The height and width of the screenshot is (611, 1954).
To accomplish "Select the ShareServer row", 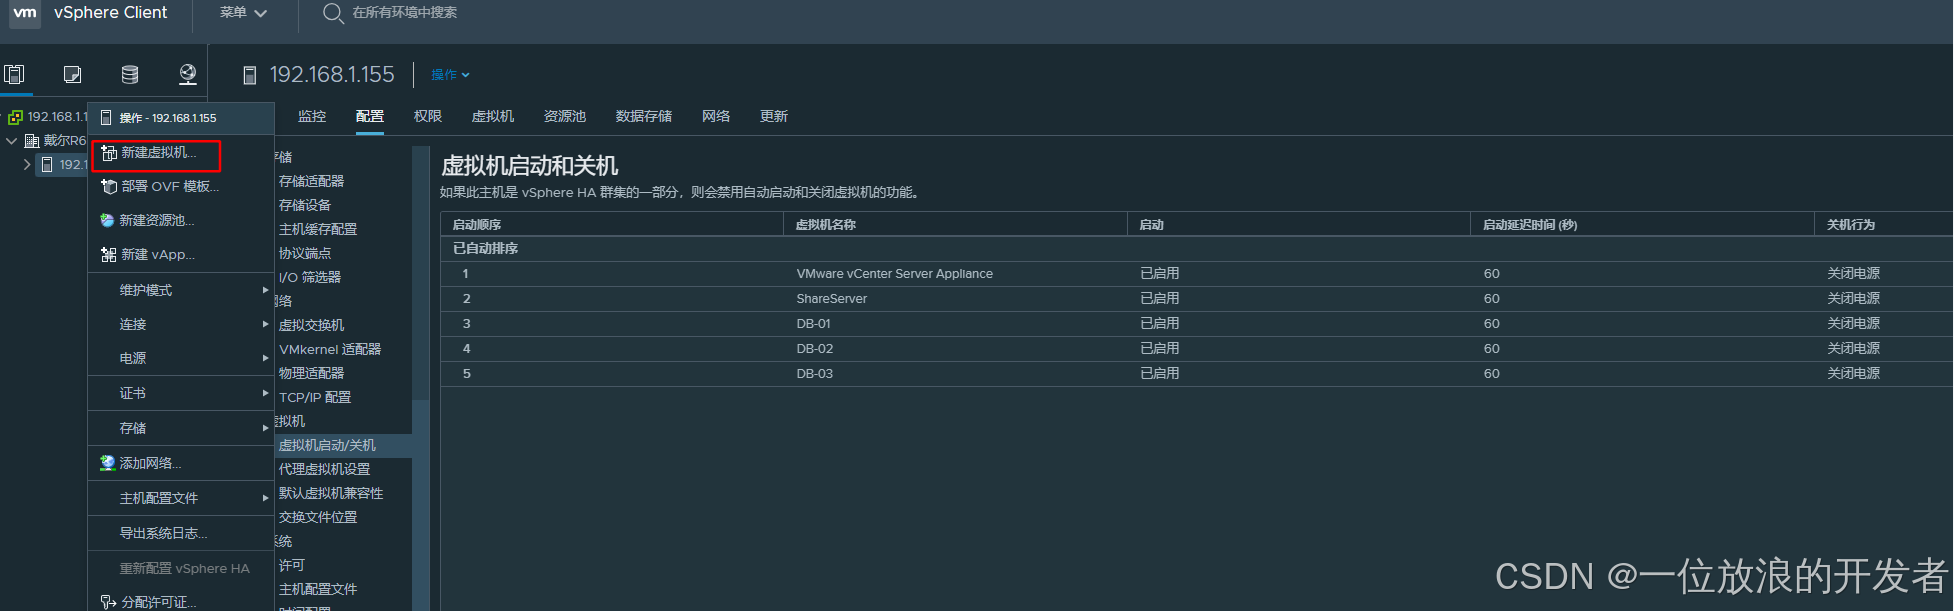I will (x=1196, y=298).
